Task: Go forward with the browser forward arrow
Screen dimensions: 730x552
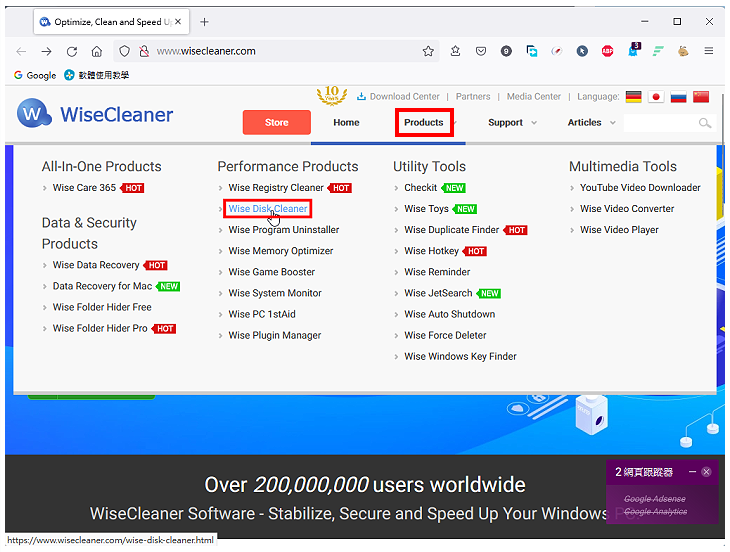Action: click(46, 51)
